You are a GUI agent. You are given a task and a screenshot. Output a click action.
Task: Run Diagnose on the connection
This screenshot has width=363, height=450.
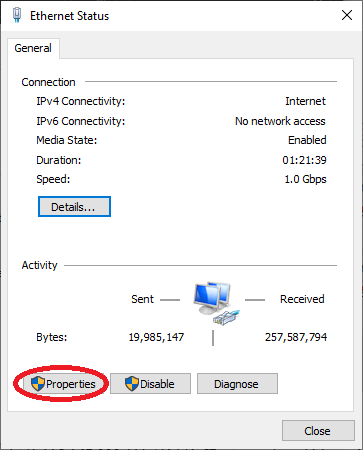pos(237,384)
